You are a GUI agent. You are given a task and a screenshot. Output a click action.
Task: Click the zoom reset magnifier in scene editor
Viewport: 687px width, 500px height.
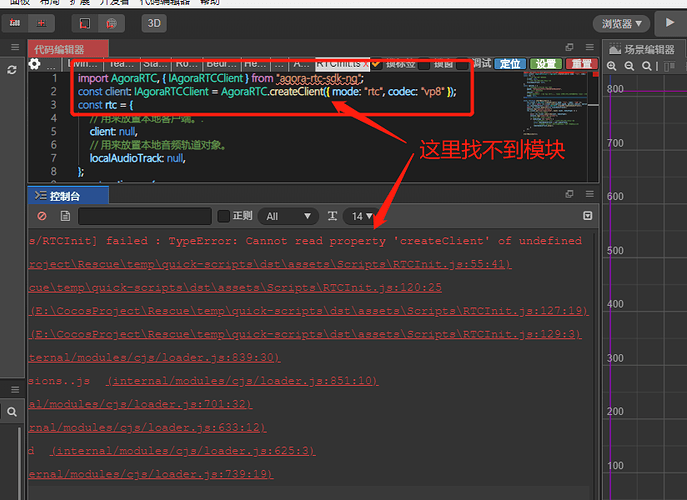pos(647,66)
